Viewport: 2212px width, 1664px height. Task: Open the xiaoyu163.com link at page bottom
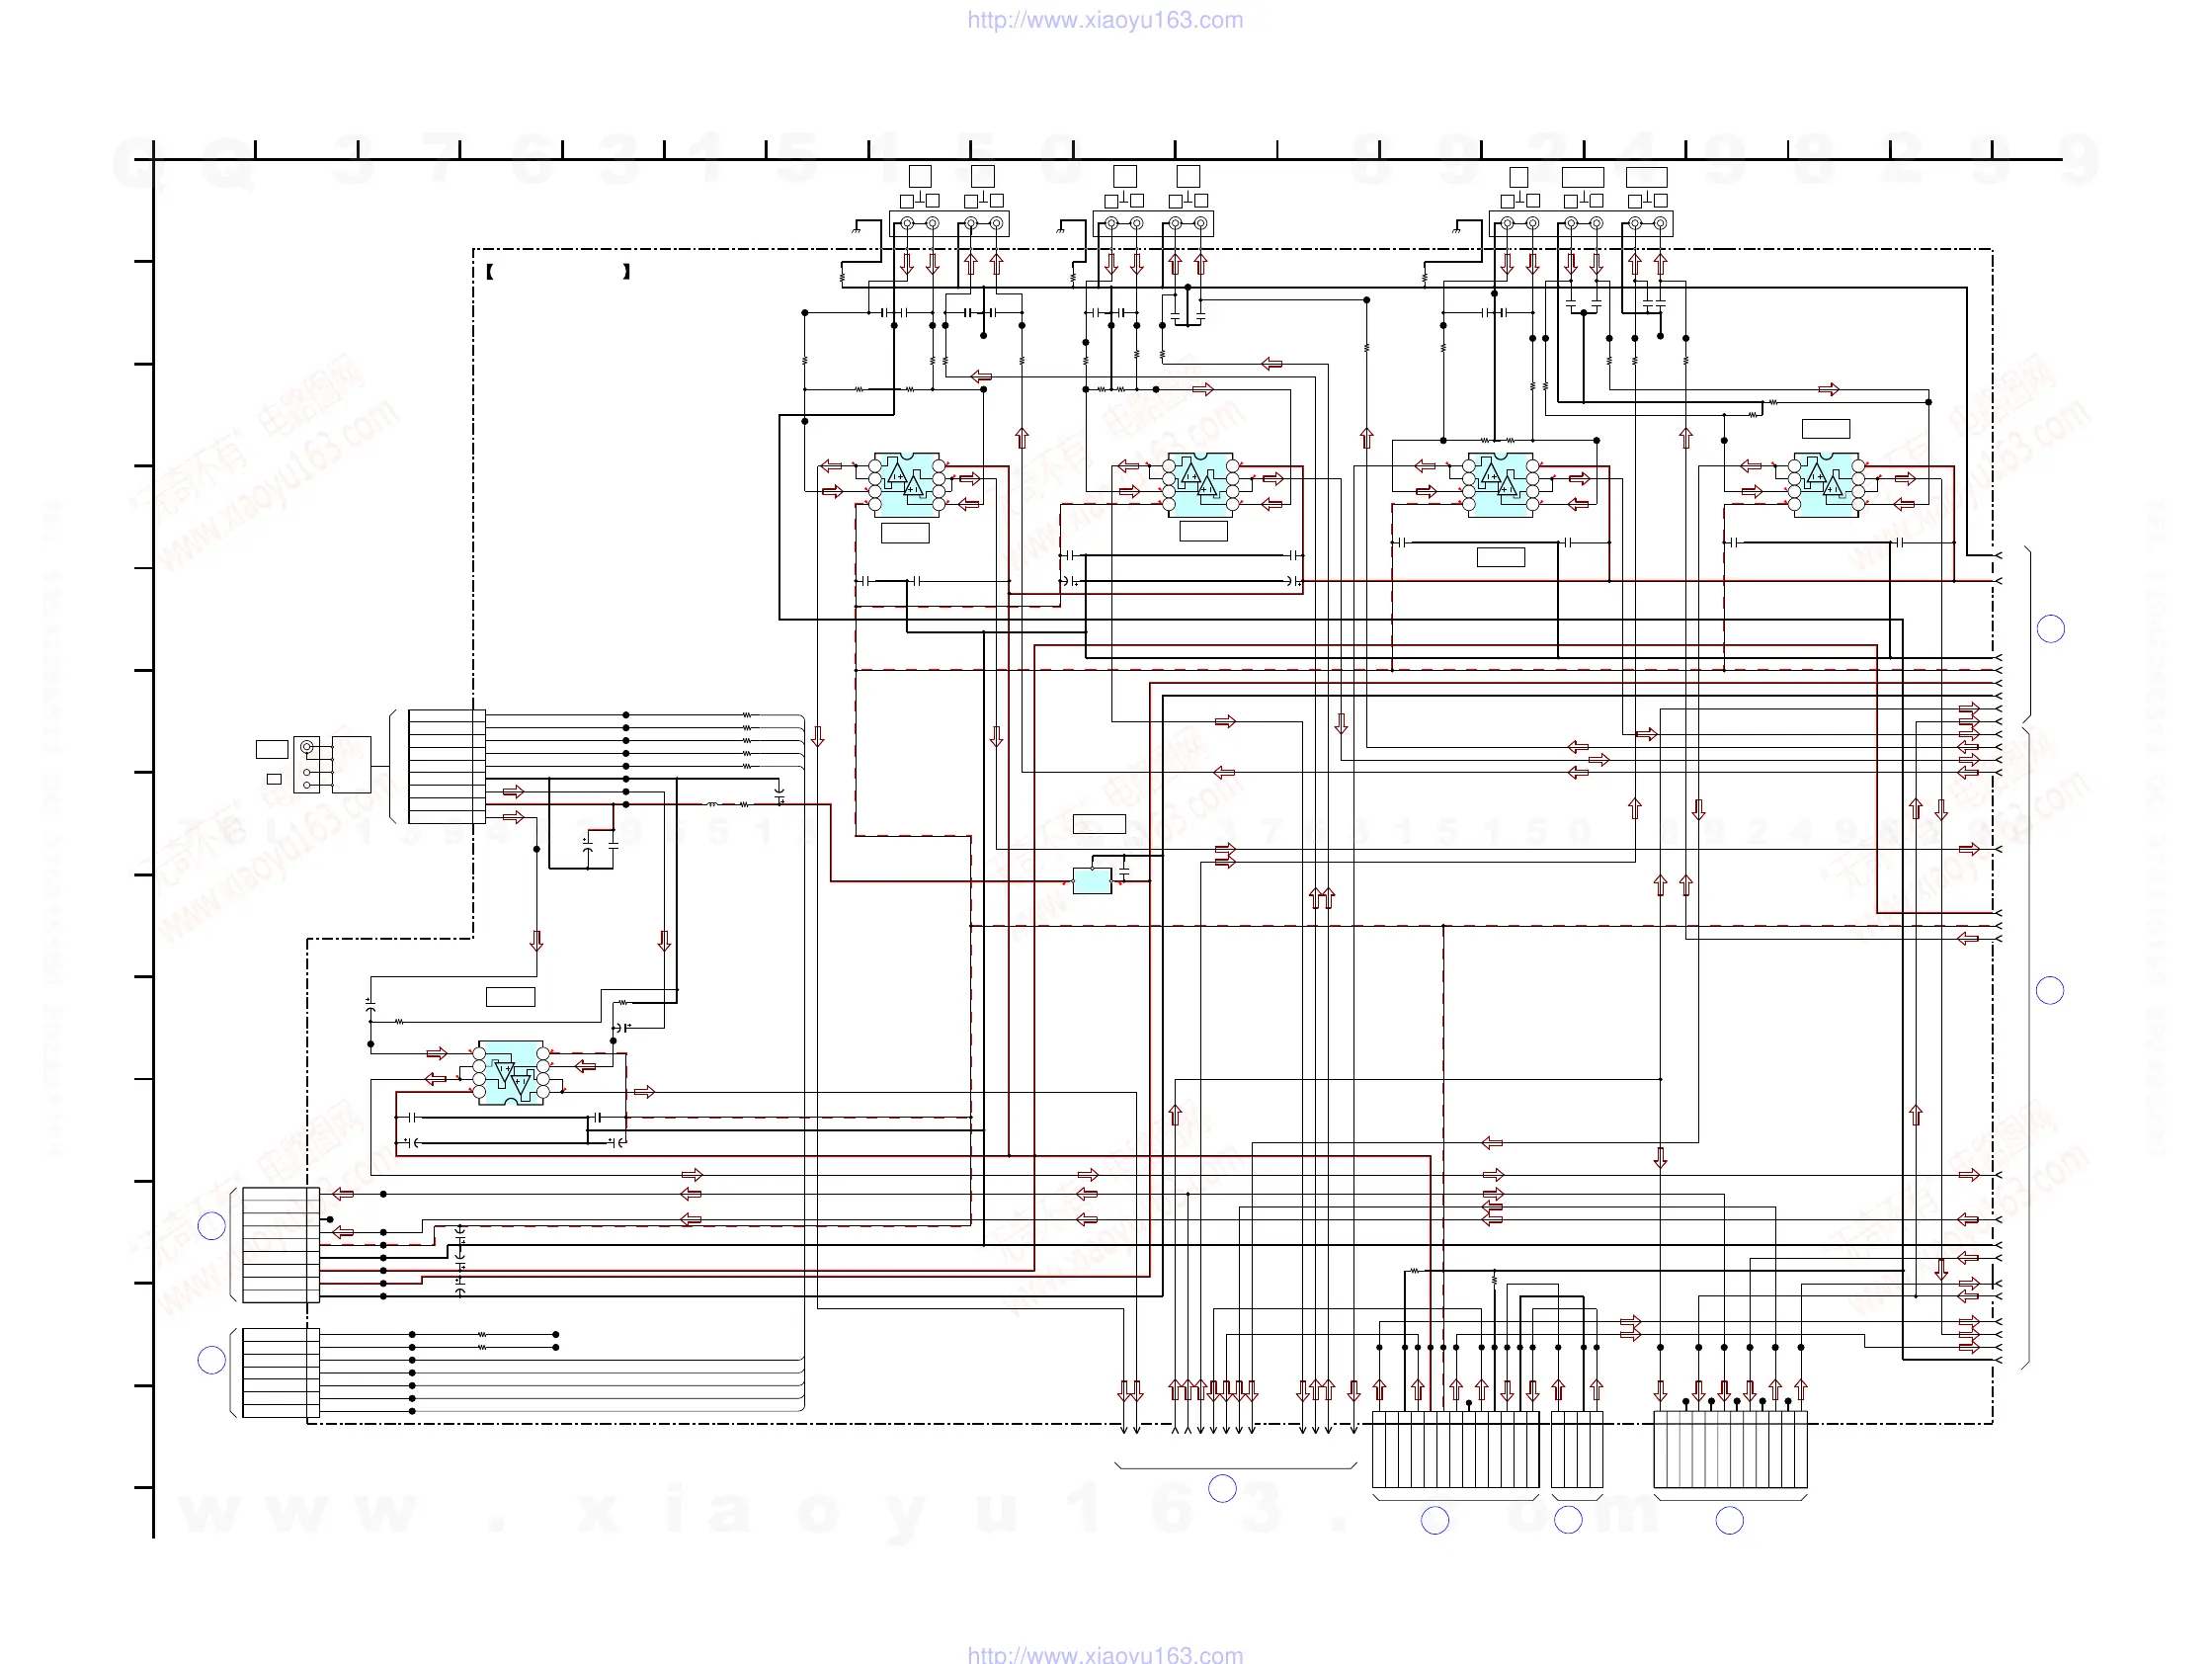(x=1105, y=1654)
